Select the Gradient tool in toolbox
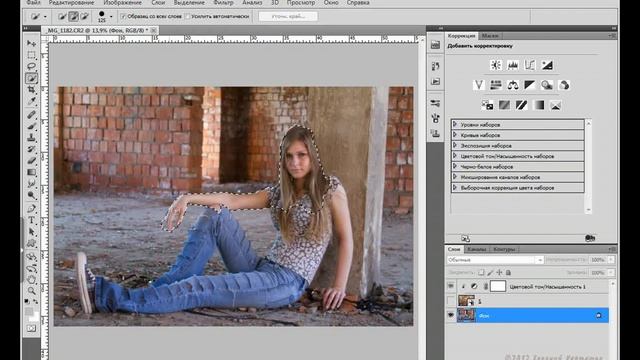 pyautogui.click(x=31, y=173)
